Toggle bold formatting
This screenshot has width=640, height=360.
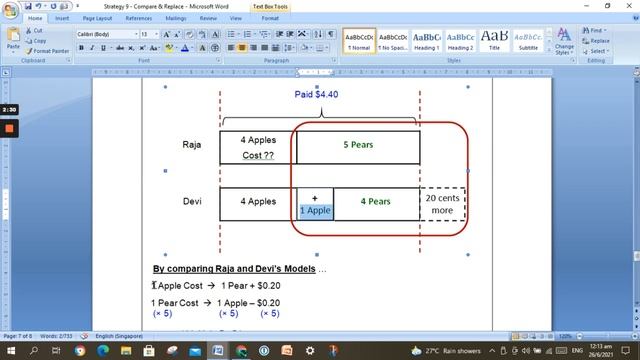pos(81,48)
